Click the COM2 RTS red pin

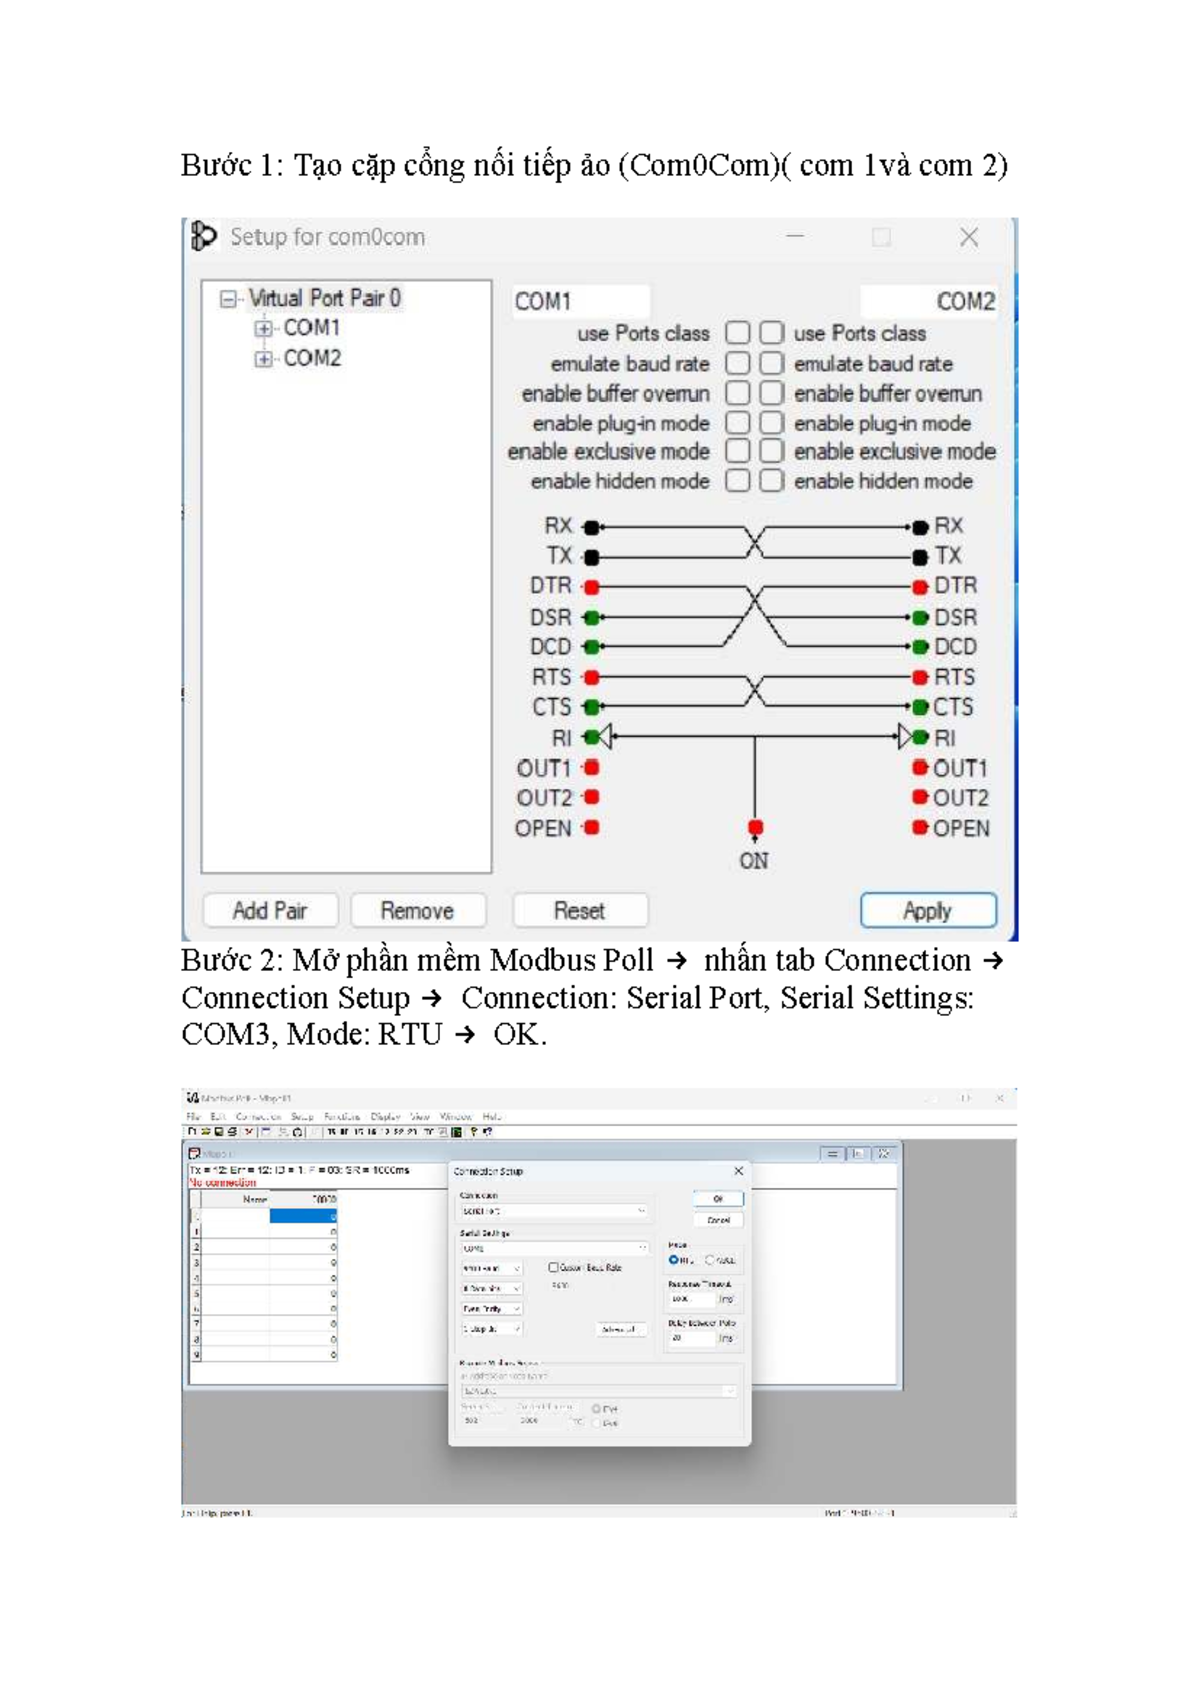[x=920, y=677]
